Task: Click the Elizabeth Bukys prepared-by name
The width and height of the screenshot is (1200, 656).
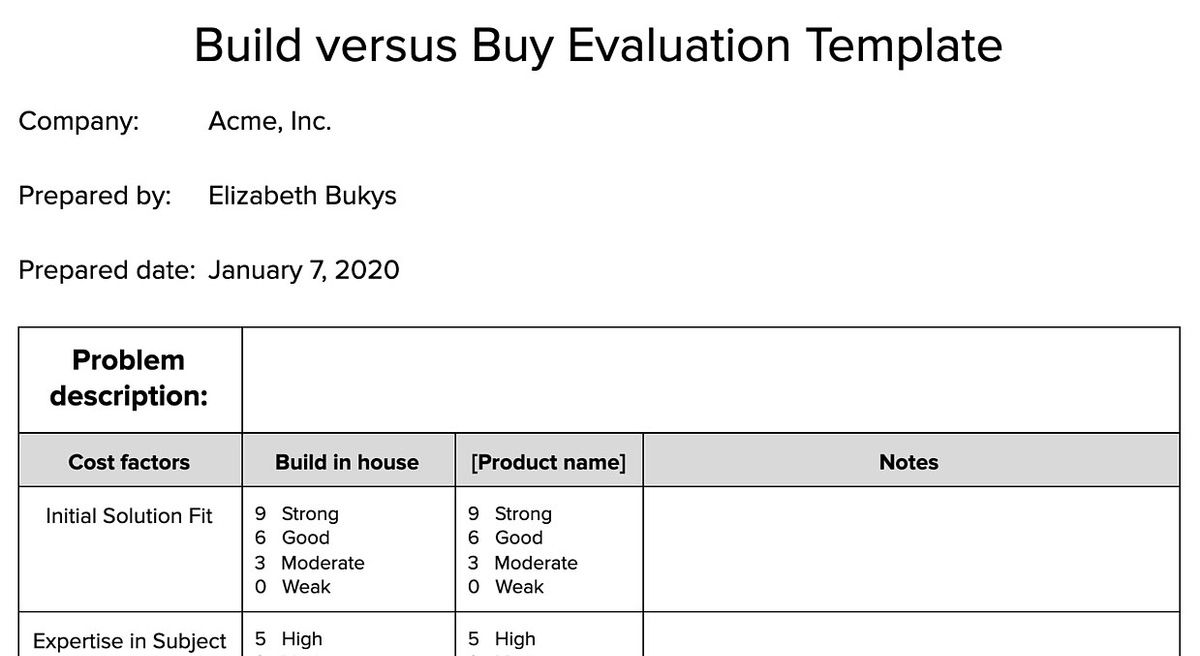Action: coord(302,195)
